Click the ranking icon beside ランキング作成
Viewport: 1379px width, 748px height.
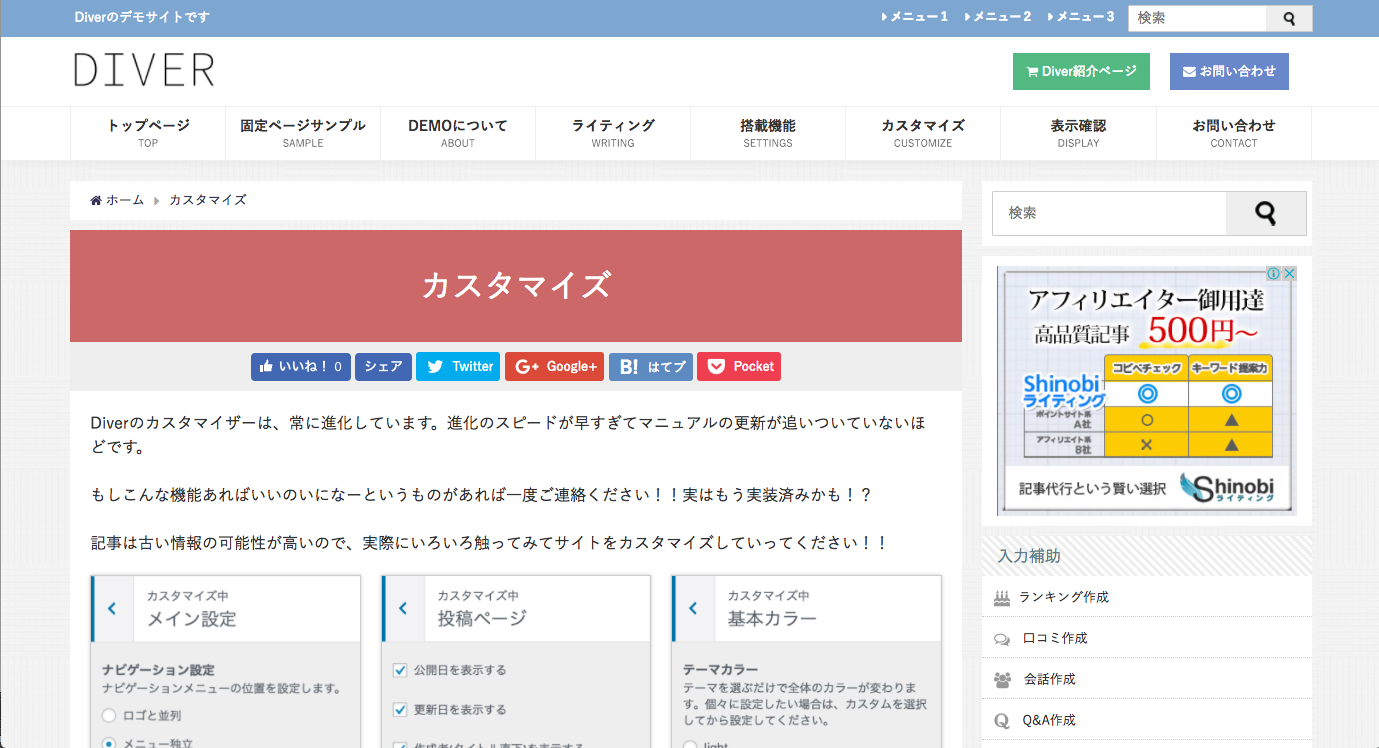tap(1002, 598)
